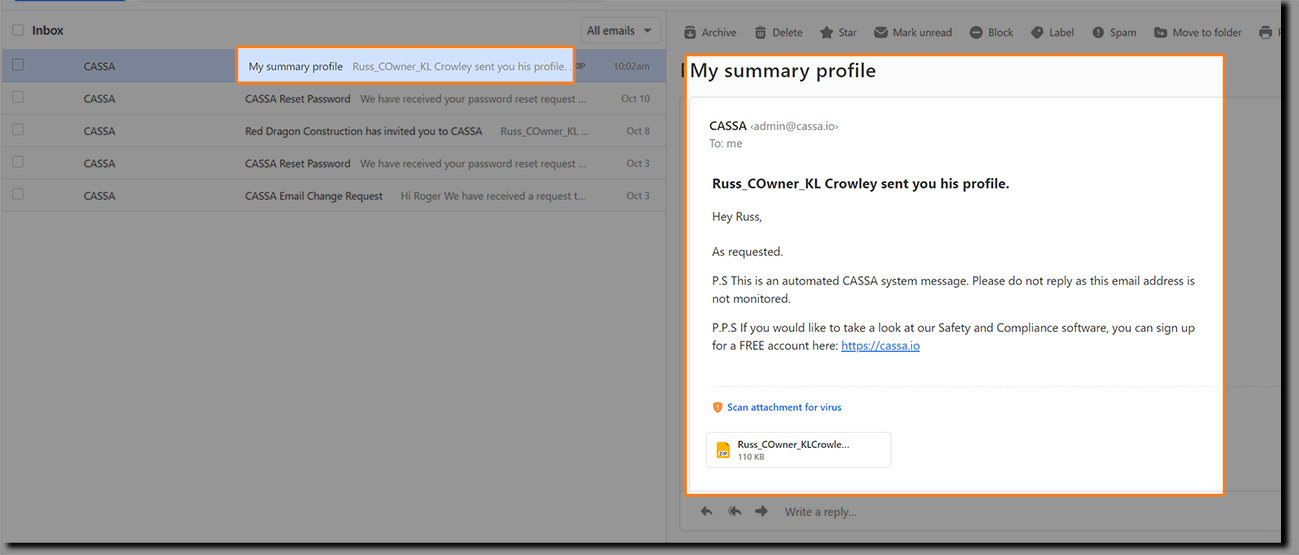This screenshot has width=1299, height=555.
Task: Star the current message
Action: pos(838,32)
